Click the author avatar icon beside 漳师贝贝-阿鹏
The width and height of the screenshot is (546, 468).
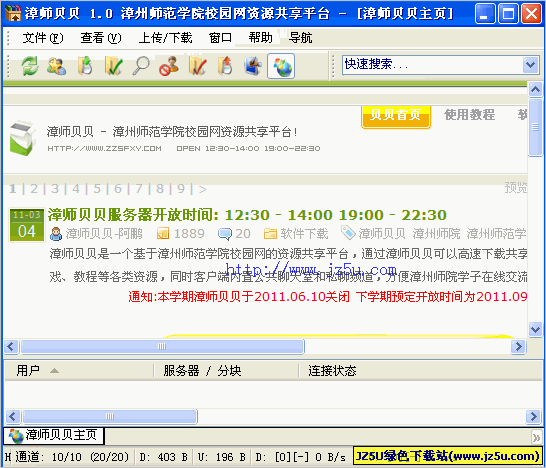(x=56, y=234)
